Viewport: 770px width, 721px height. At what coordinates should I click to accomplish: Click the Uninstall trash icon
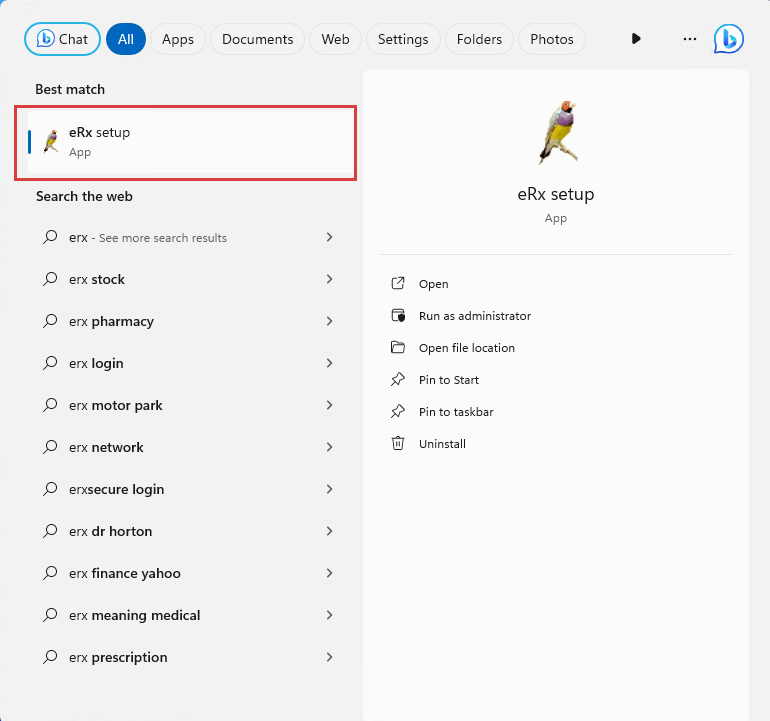(398, 443)
